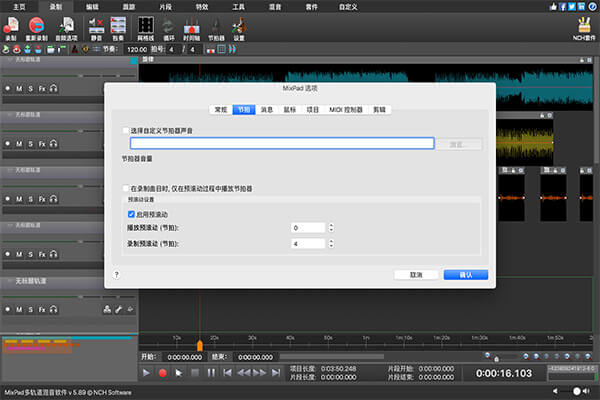The width and height of the screenshot is (600, 400).
Task: Toggle the 循环 (Loop) toolbar icon
Action: (168, 25)
